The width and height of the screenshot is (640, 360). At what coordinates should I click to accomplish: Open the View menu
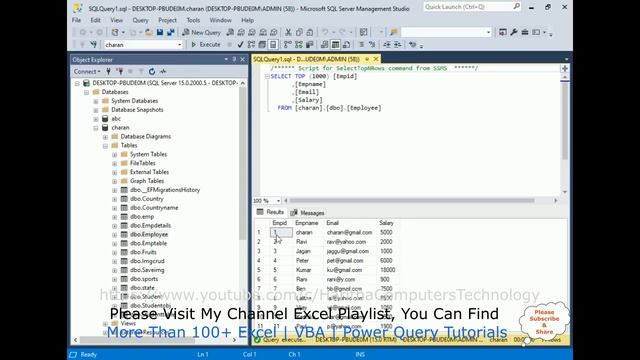pyautogui.click(x=116, y=20)
